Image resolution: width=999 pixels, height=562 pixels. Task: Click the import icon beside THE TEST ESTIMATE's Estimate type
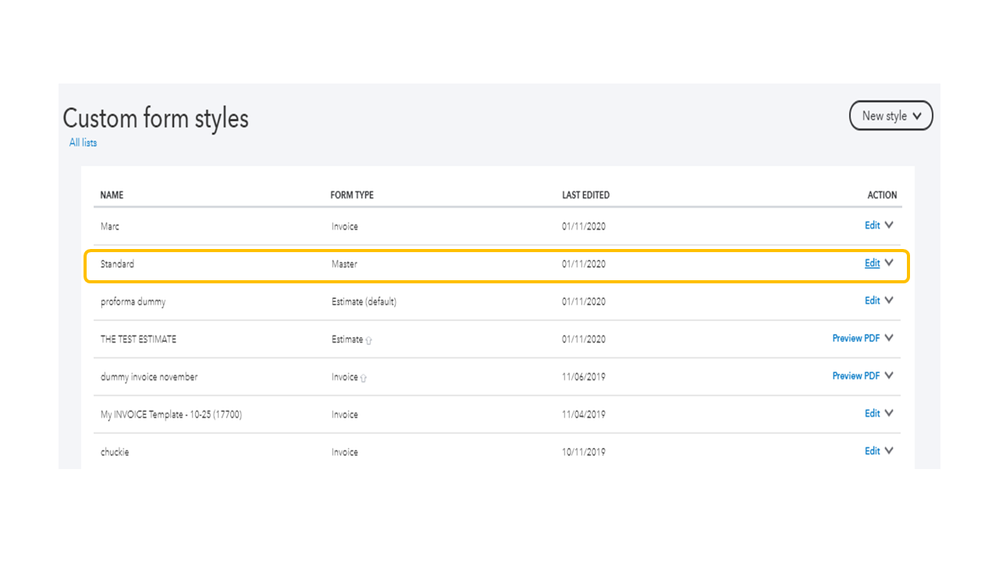[x=369, y=341]
